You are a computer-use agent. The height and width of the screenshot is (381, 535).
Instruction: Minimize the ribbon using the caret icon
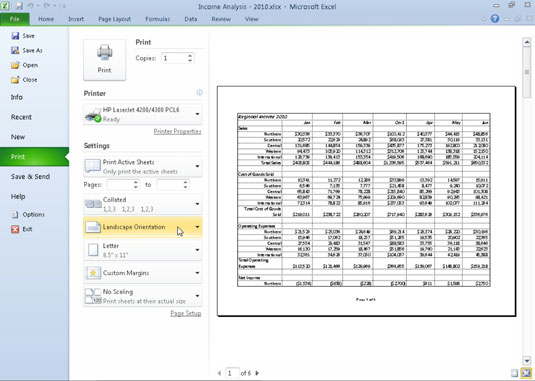click(484, 19)
